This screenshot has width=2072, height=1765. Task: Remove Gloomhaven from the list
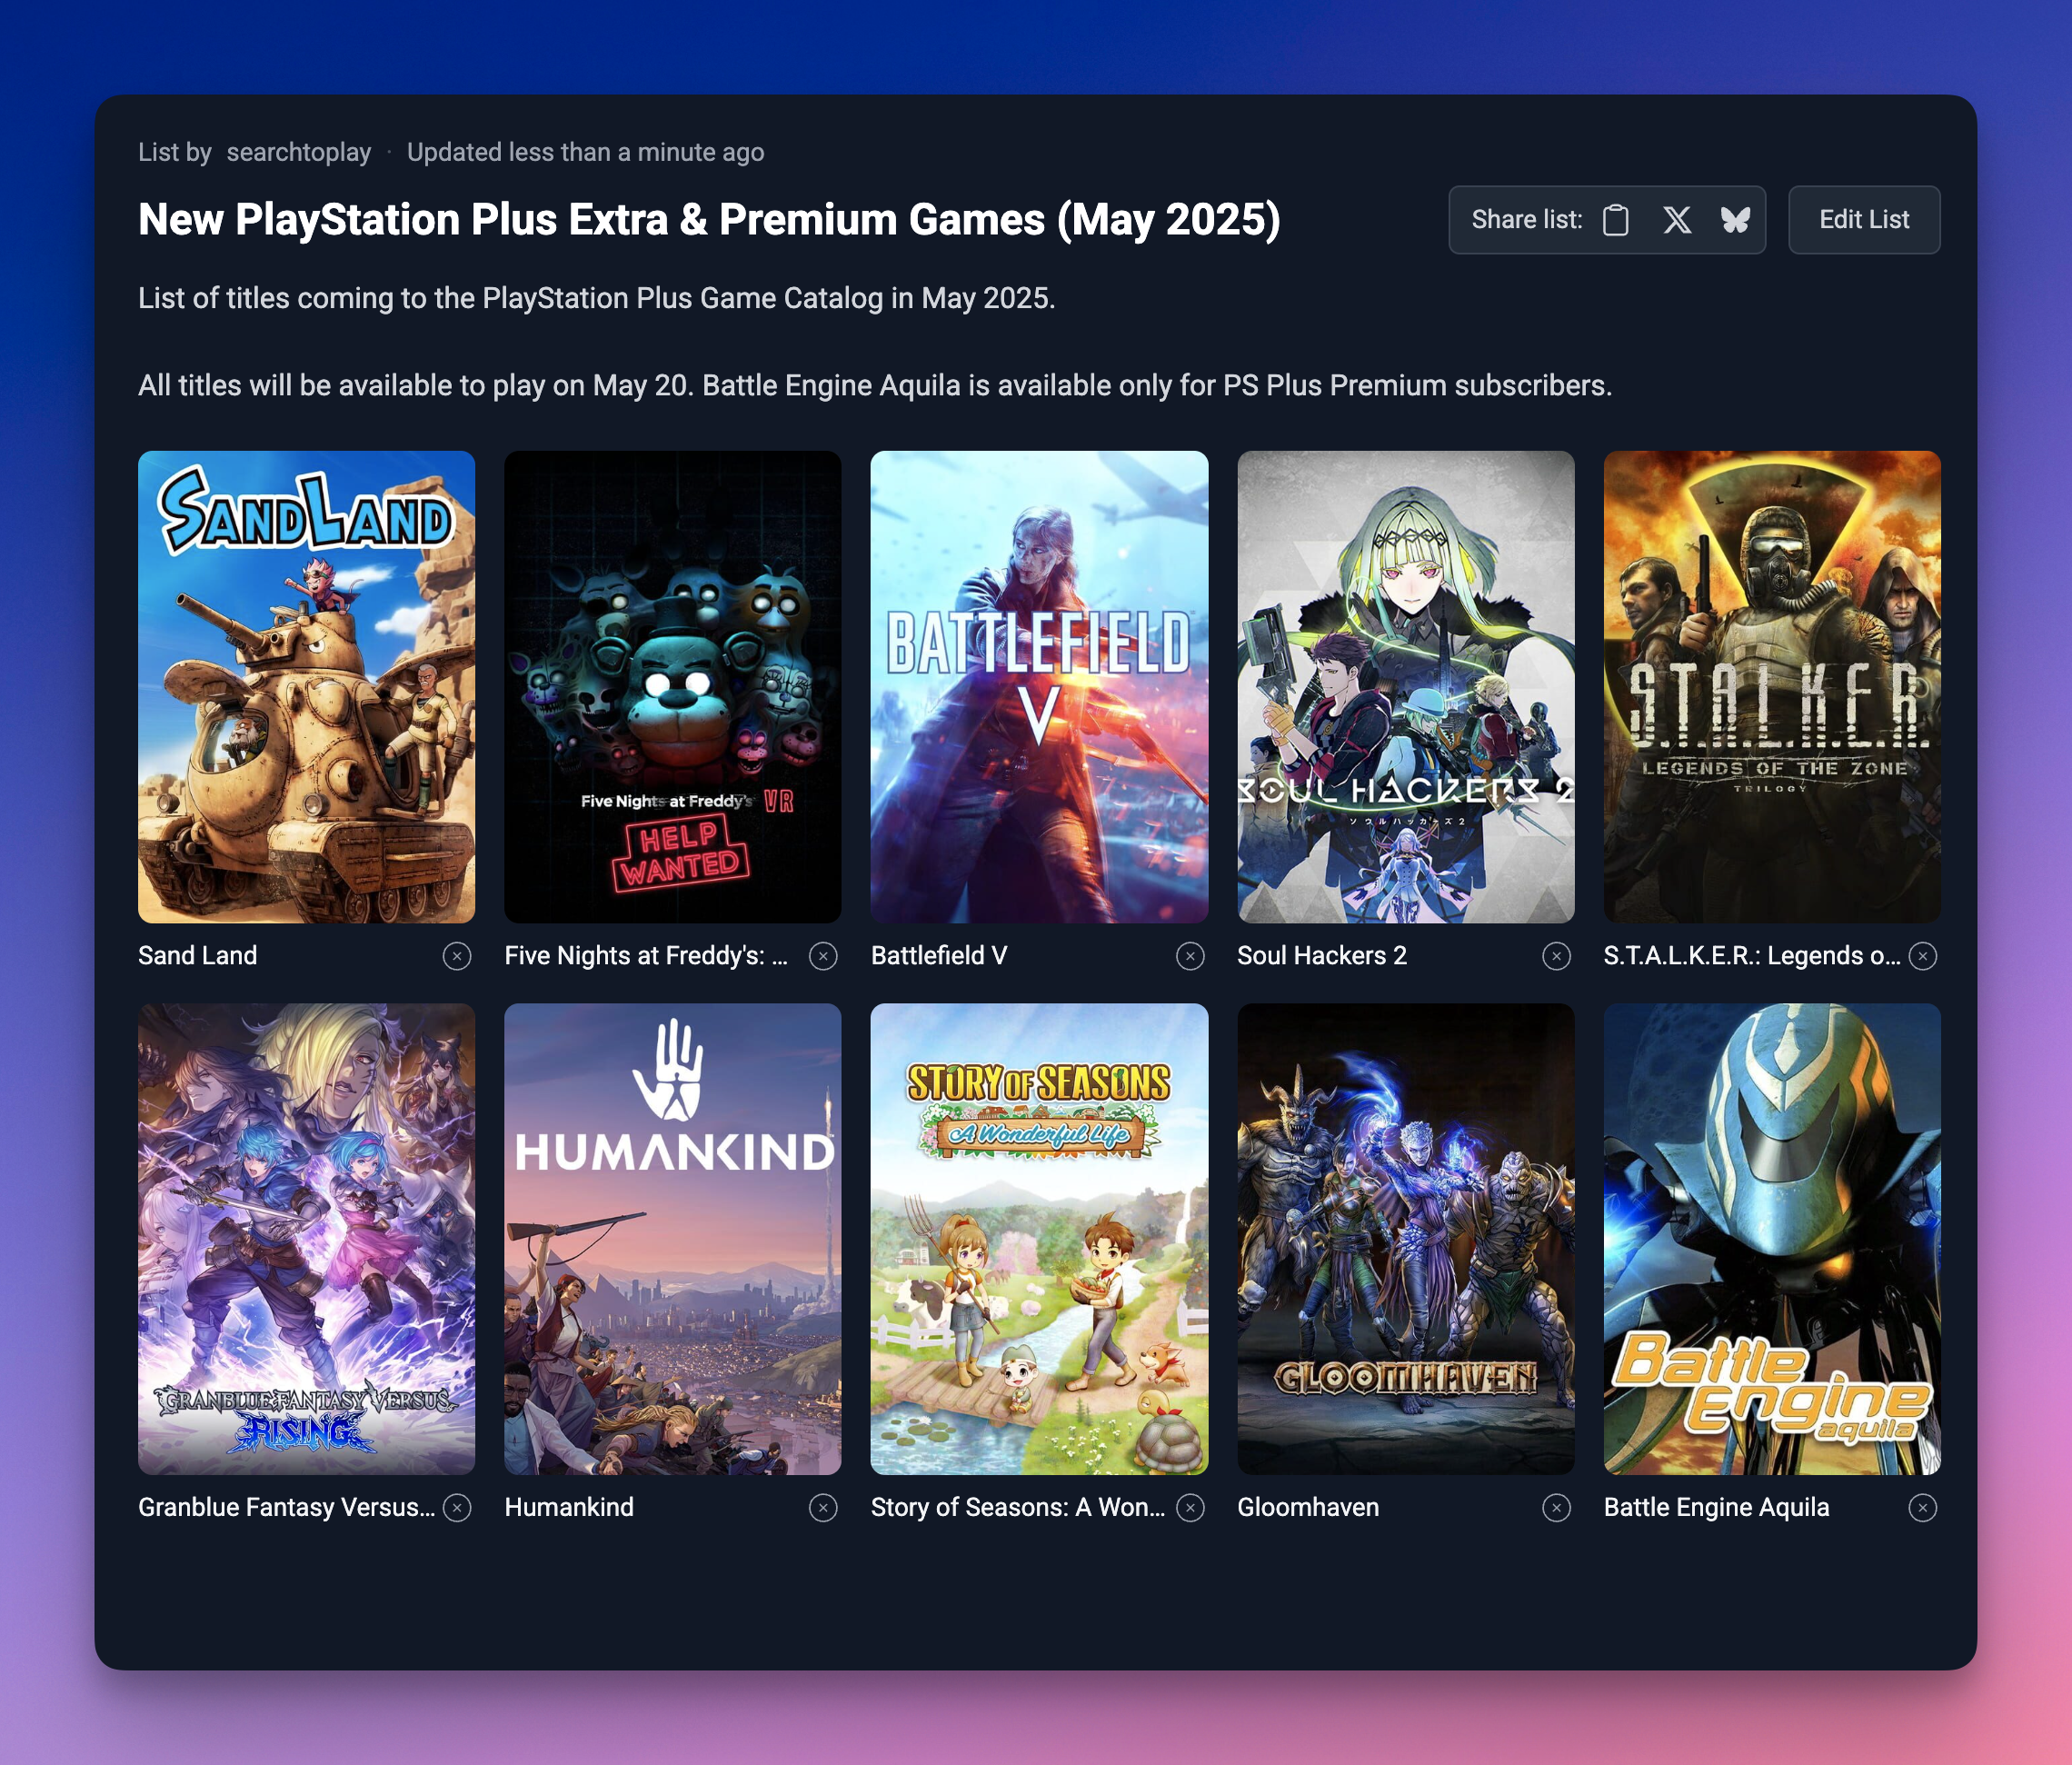tap(1555, 1508)
